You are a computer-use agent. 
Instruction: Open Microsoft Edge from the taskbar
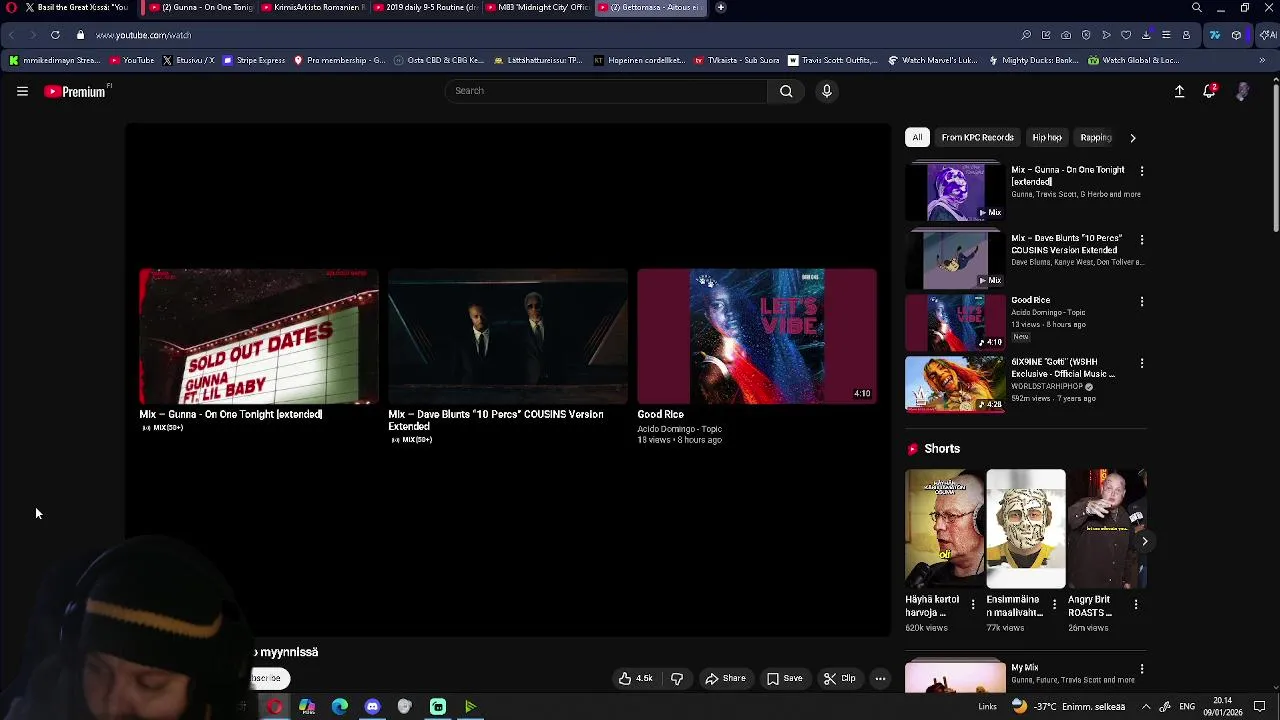[340, 707]
